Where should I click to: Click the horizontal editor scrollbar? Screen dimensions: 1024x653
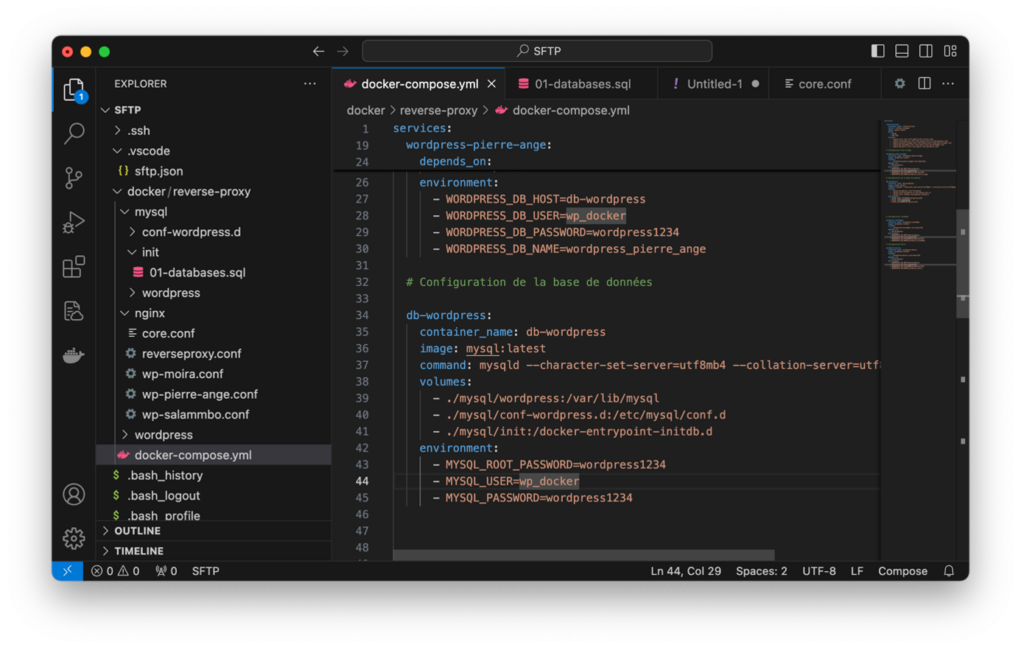[583, 555]
